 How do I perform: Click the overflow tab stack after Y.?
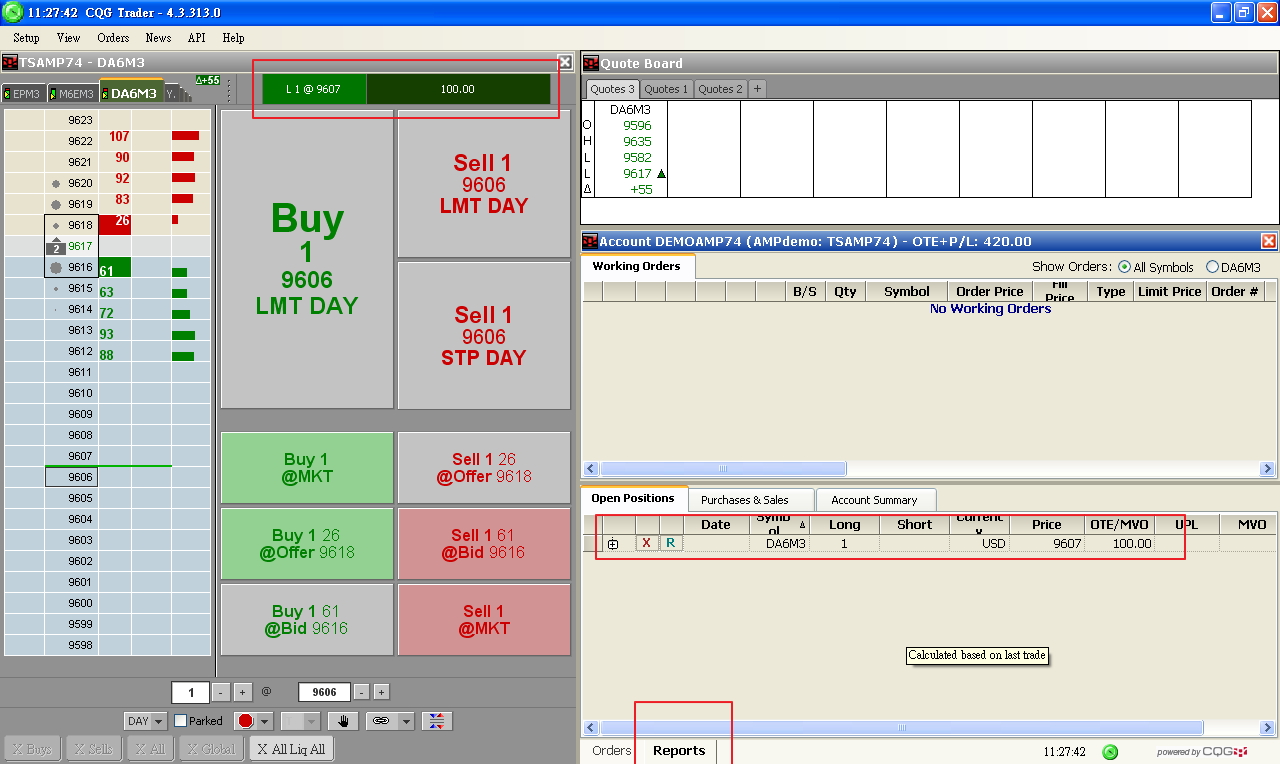tap(185, 93)
